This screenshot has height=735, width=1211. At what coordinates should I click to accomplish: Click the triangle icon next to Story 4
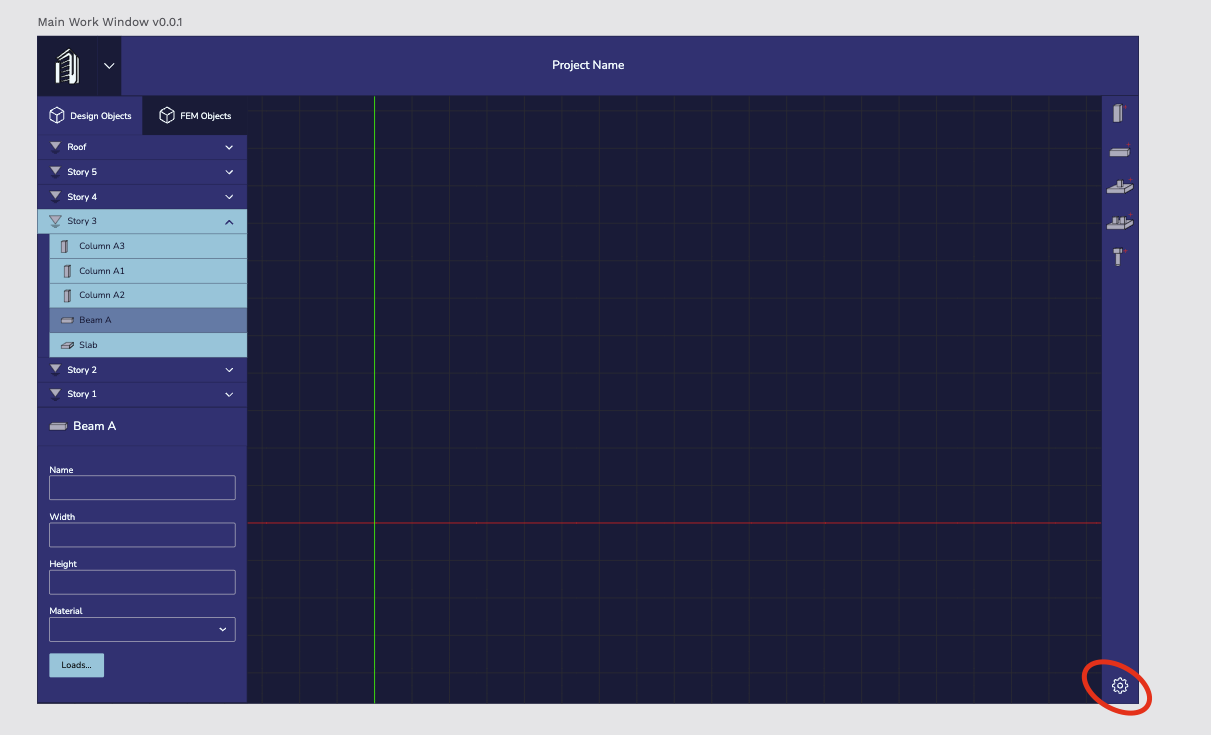56,197
